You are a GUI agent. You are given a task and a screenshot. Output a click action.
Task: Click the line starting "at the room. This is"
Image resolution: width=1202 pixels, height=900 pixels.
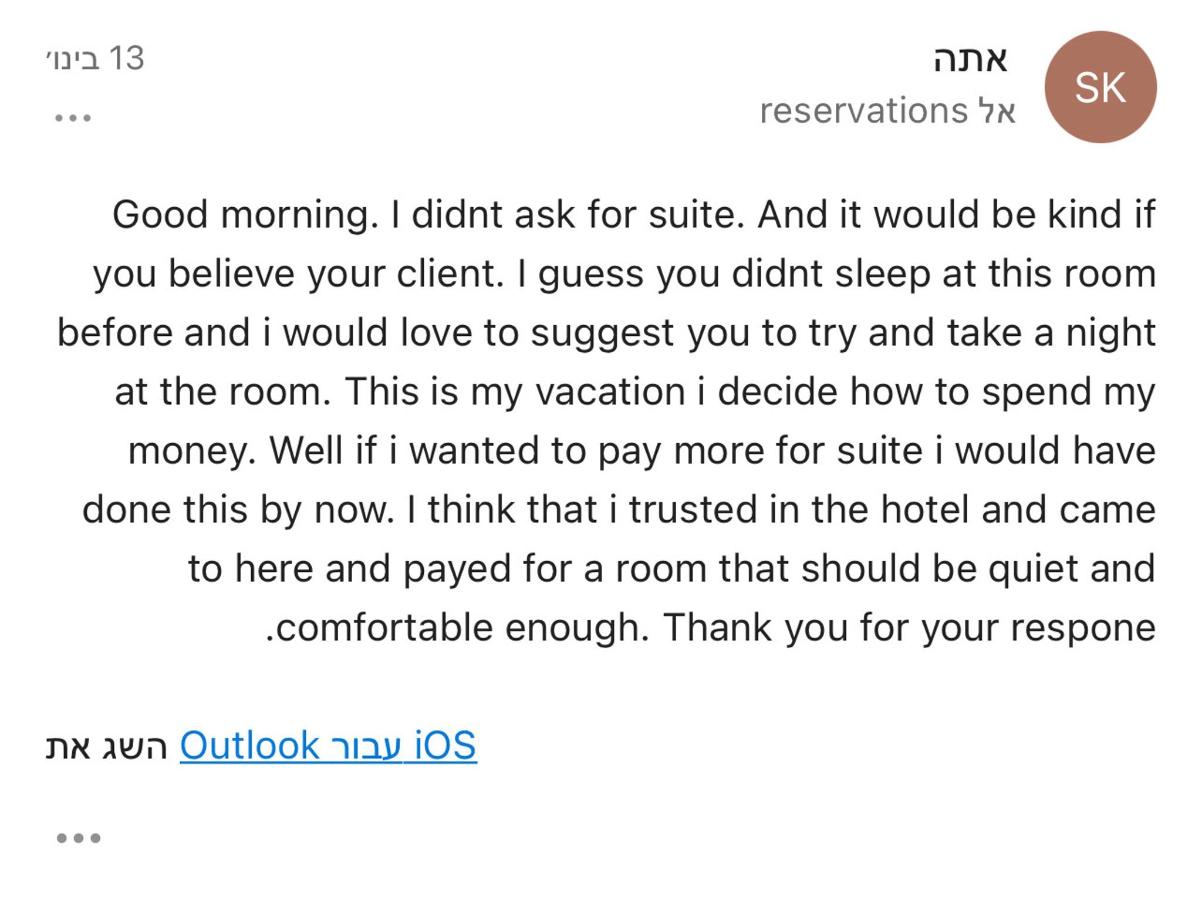tap(635, 392)
